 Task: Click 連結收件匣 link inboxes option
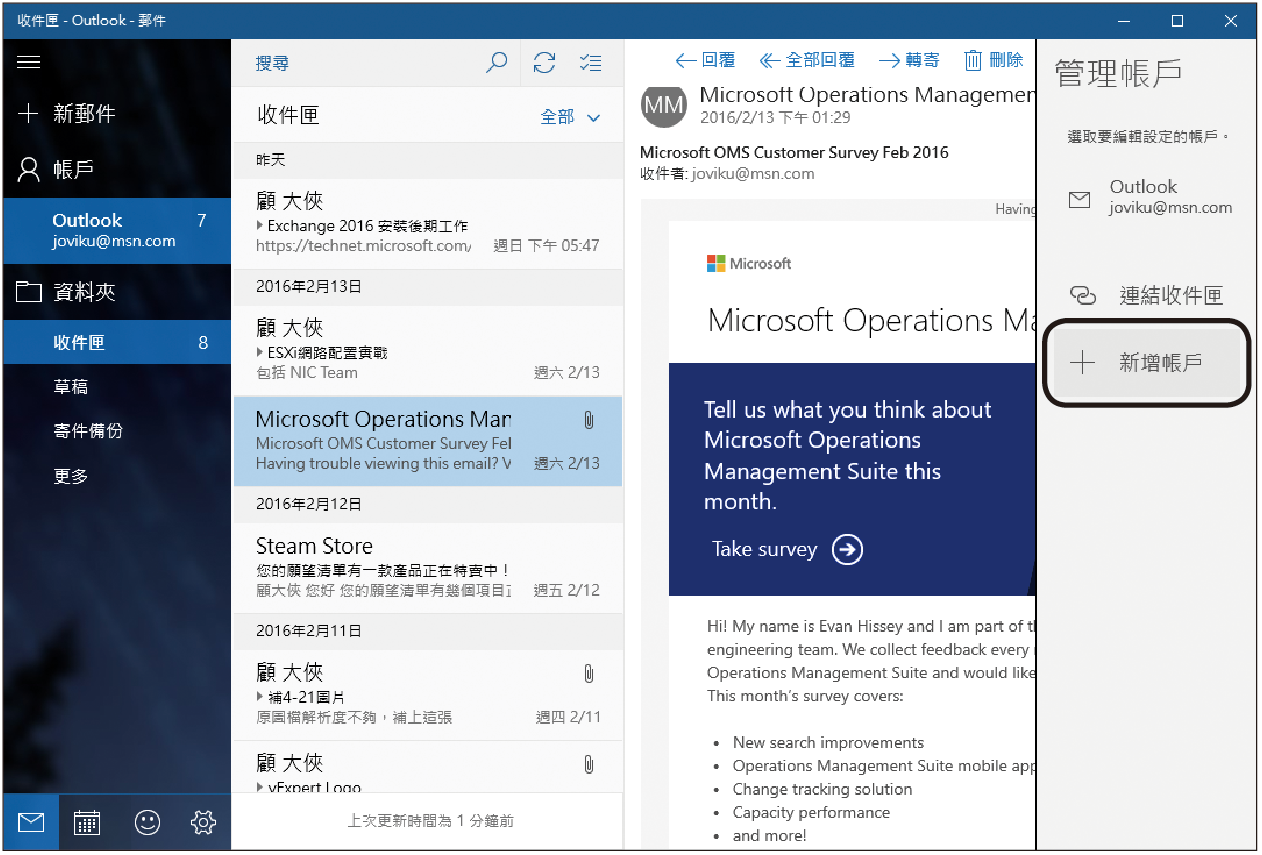(x=1148, y=295)
